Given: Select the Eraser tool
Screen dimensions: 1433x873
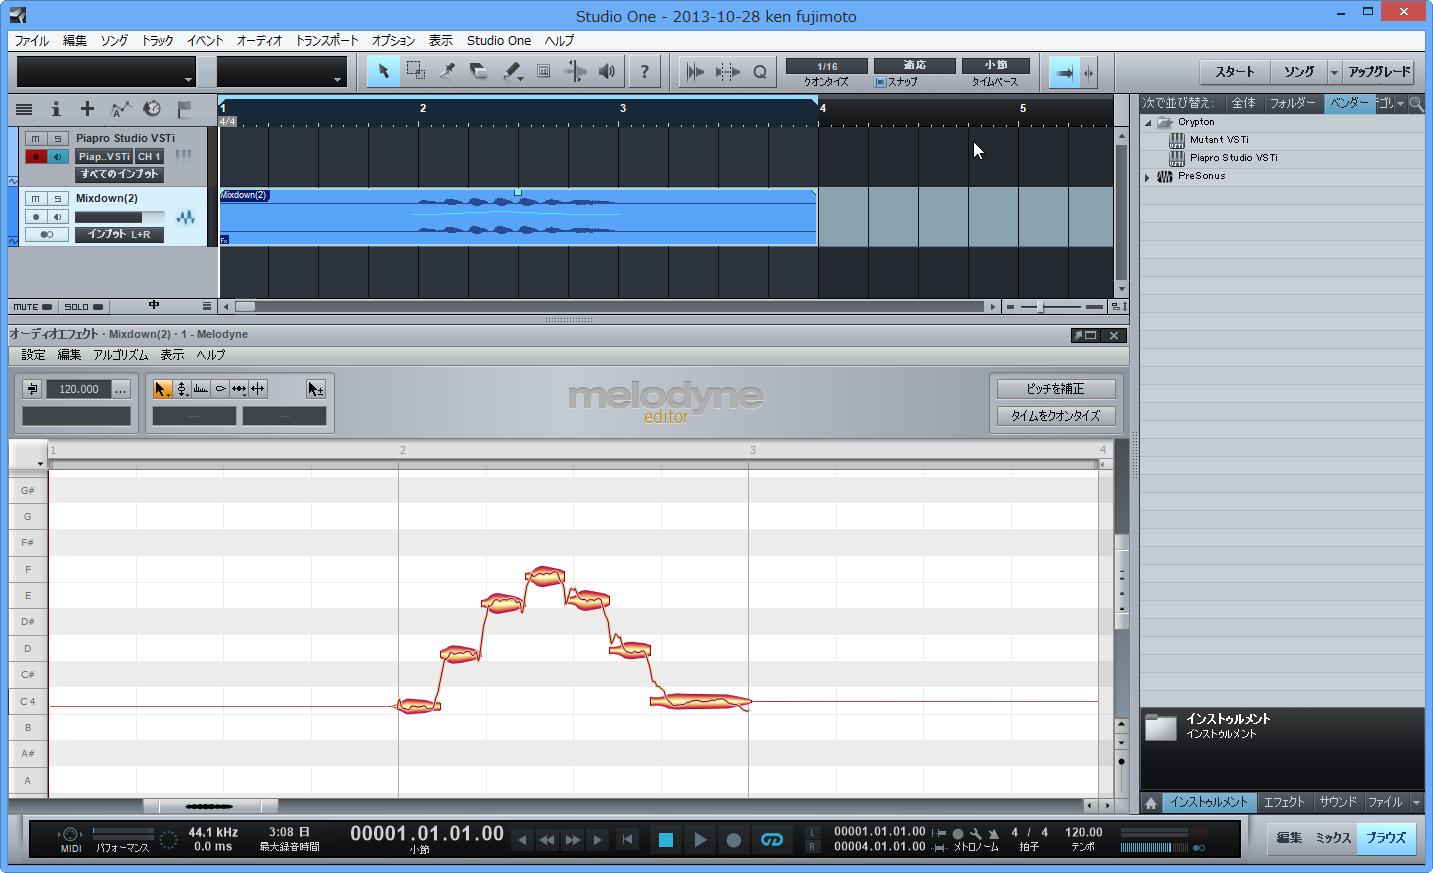Looking at the screenshot, I should 480,71.
